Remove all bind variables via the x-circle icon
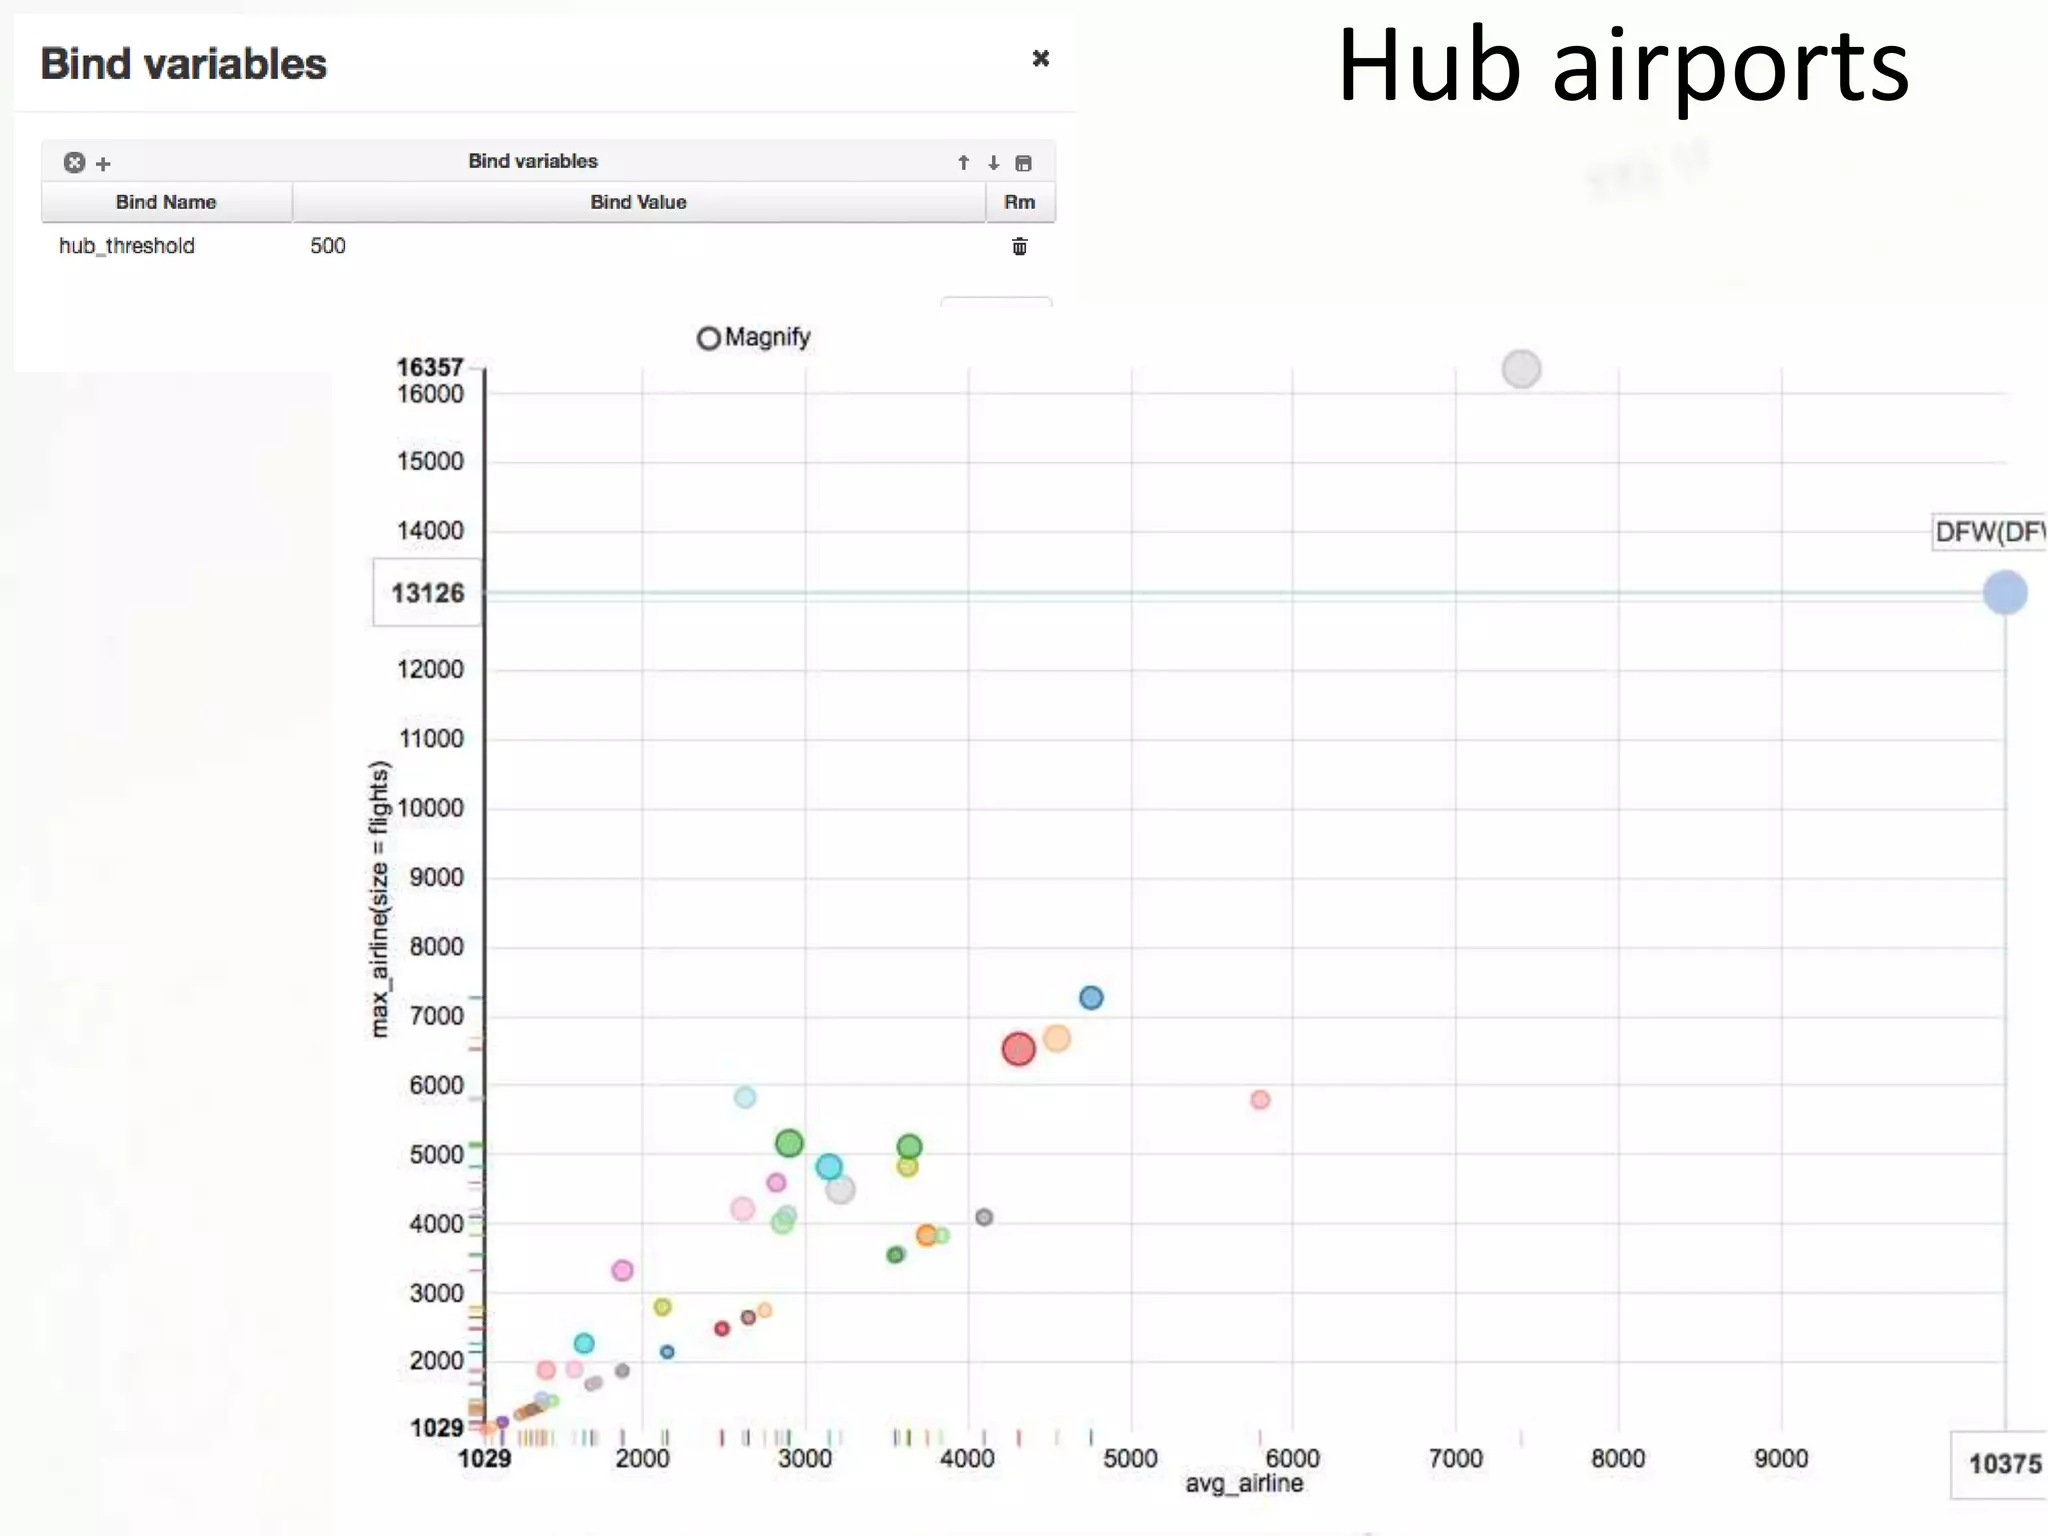The height and width of the screenshot is (1536, 2048). click(74, 162)
